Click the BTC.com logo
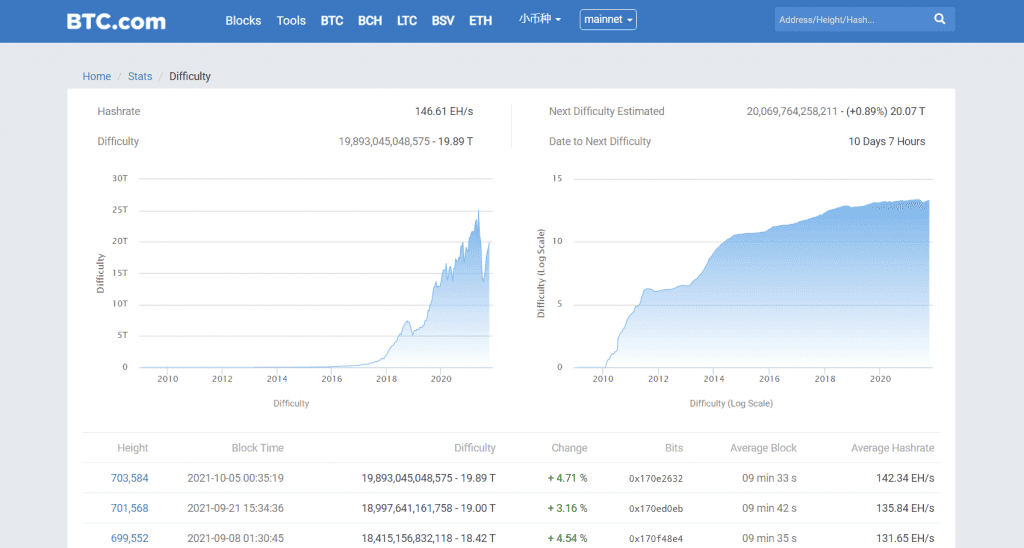 tap(116, 21)
